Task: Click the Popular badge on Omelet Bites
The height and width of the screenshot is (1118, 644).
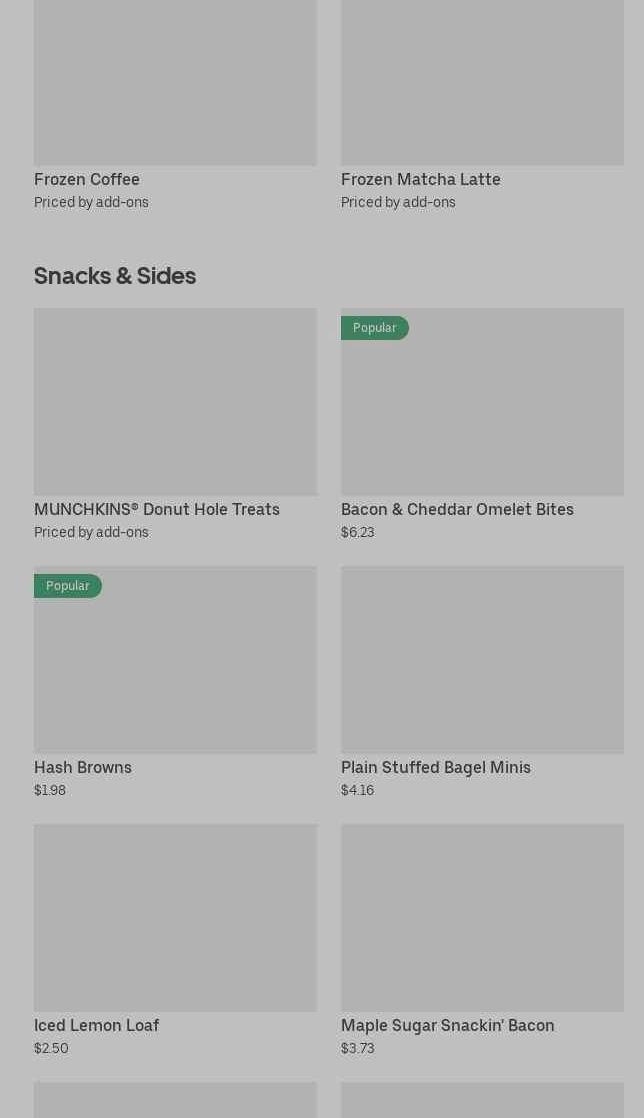Action: [374, 328]
